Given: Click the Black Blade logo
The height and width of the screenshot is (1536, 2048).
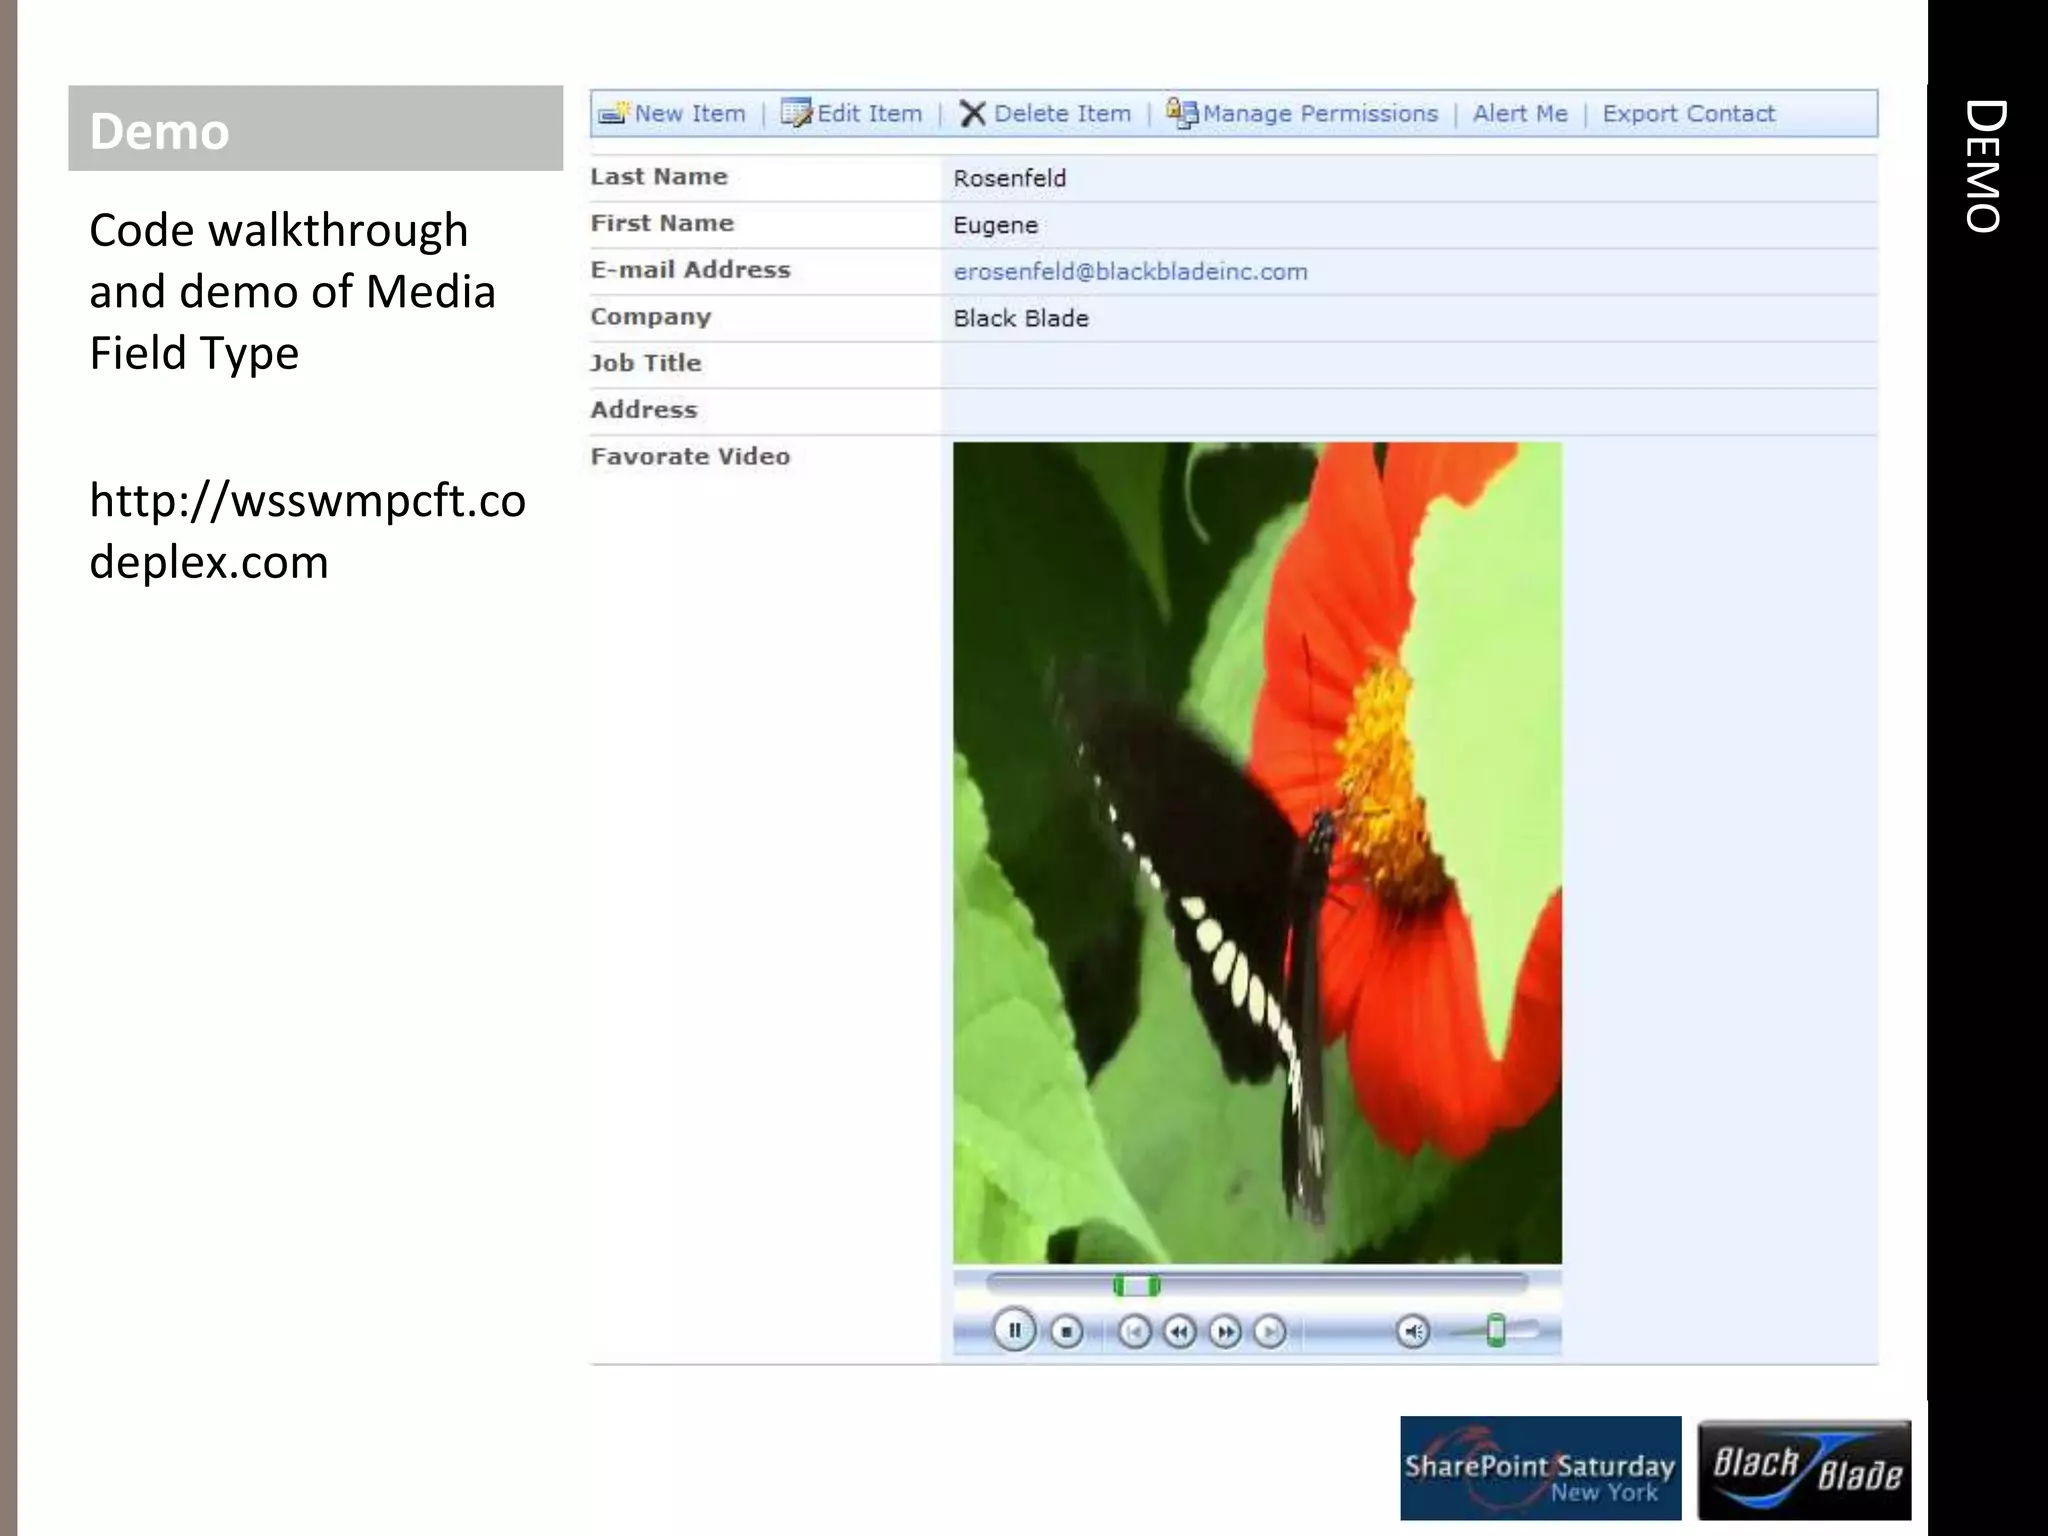Looking at the screenshot, I should point(1804,1469).
